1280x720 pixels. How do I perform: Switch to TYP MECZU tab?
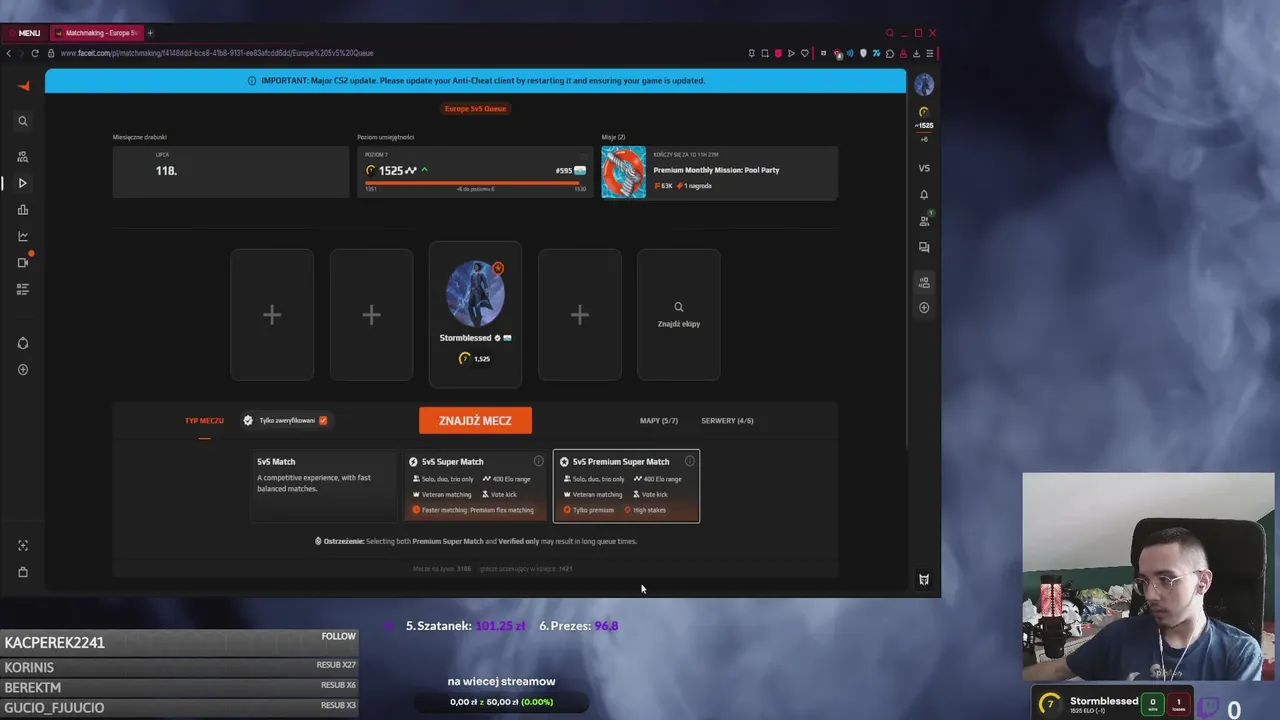(204, 420)
